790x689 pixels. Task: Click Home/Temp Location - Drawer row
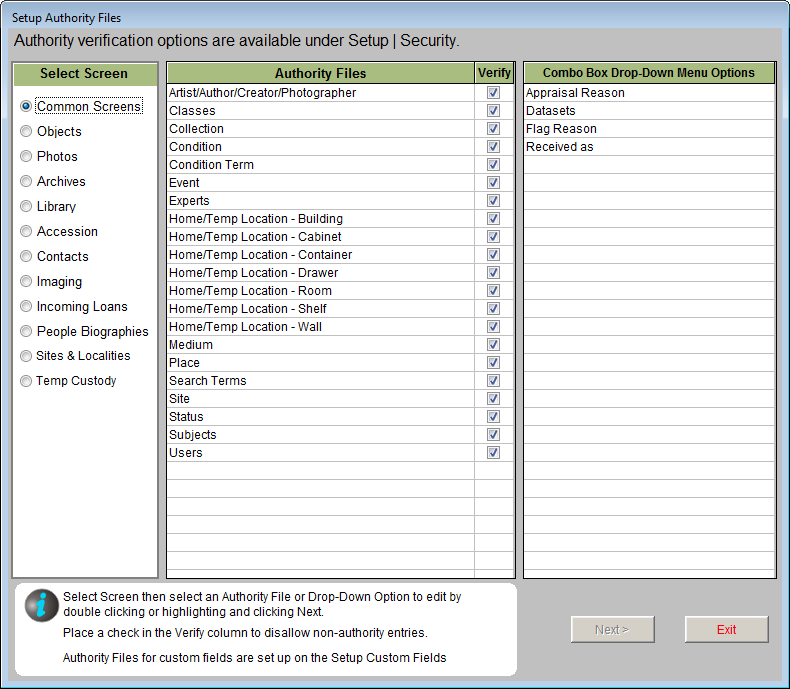254,273
